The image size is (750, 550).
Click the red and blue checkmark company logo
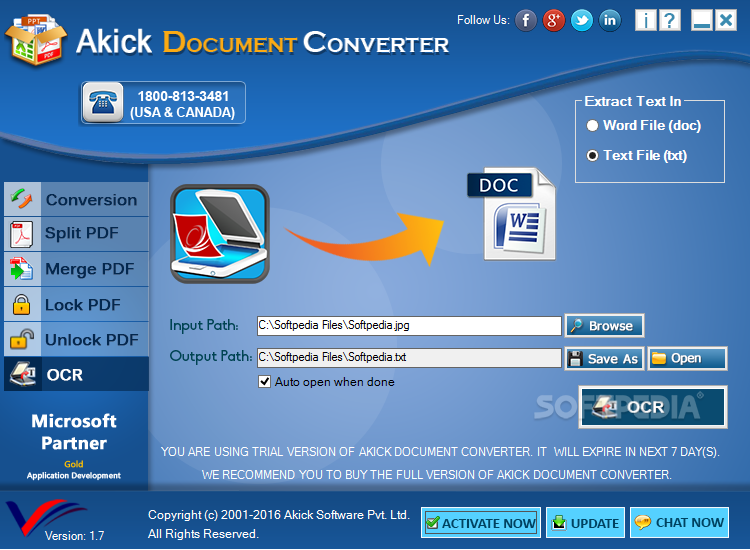45,517
